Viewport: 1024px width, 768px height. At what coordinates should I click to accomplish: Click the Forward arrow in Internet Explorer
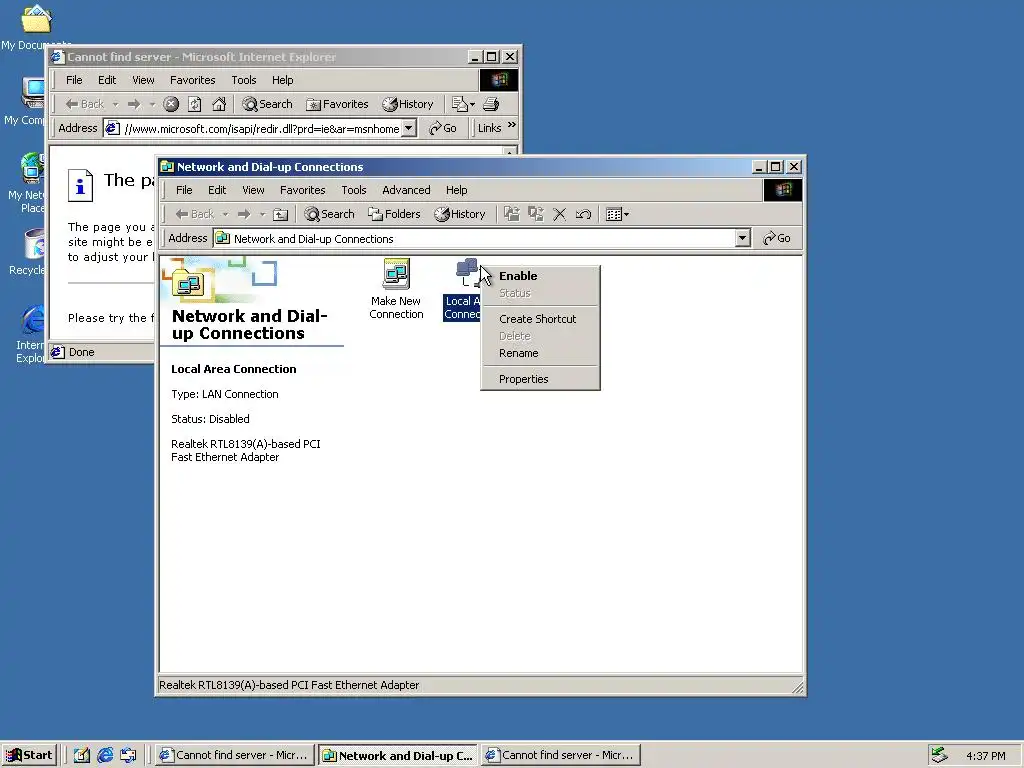(134, 104)
